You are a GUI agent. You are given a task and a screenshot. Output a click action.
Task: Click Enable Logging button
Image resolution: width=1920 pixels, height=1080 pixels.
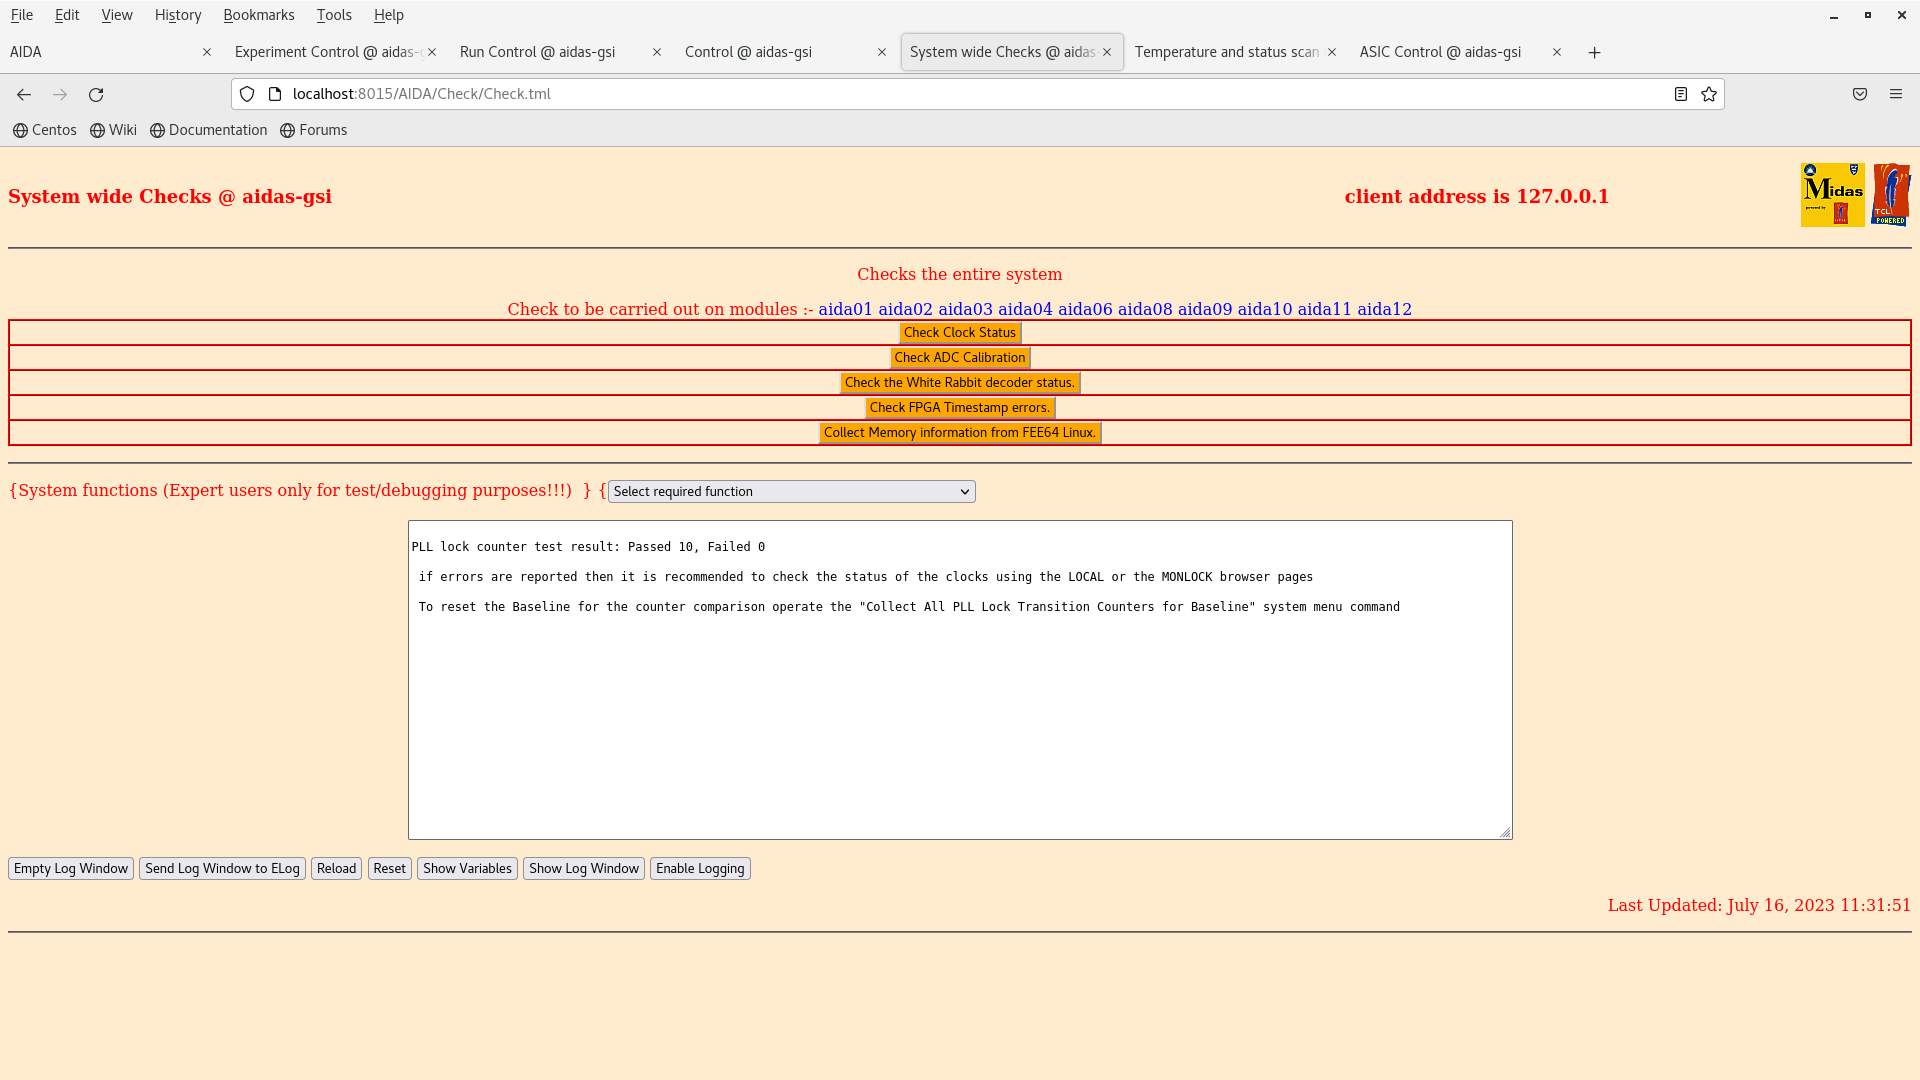[700, 868]
